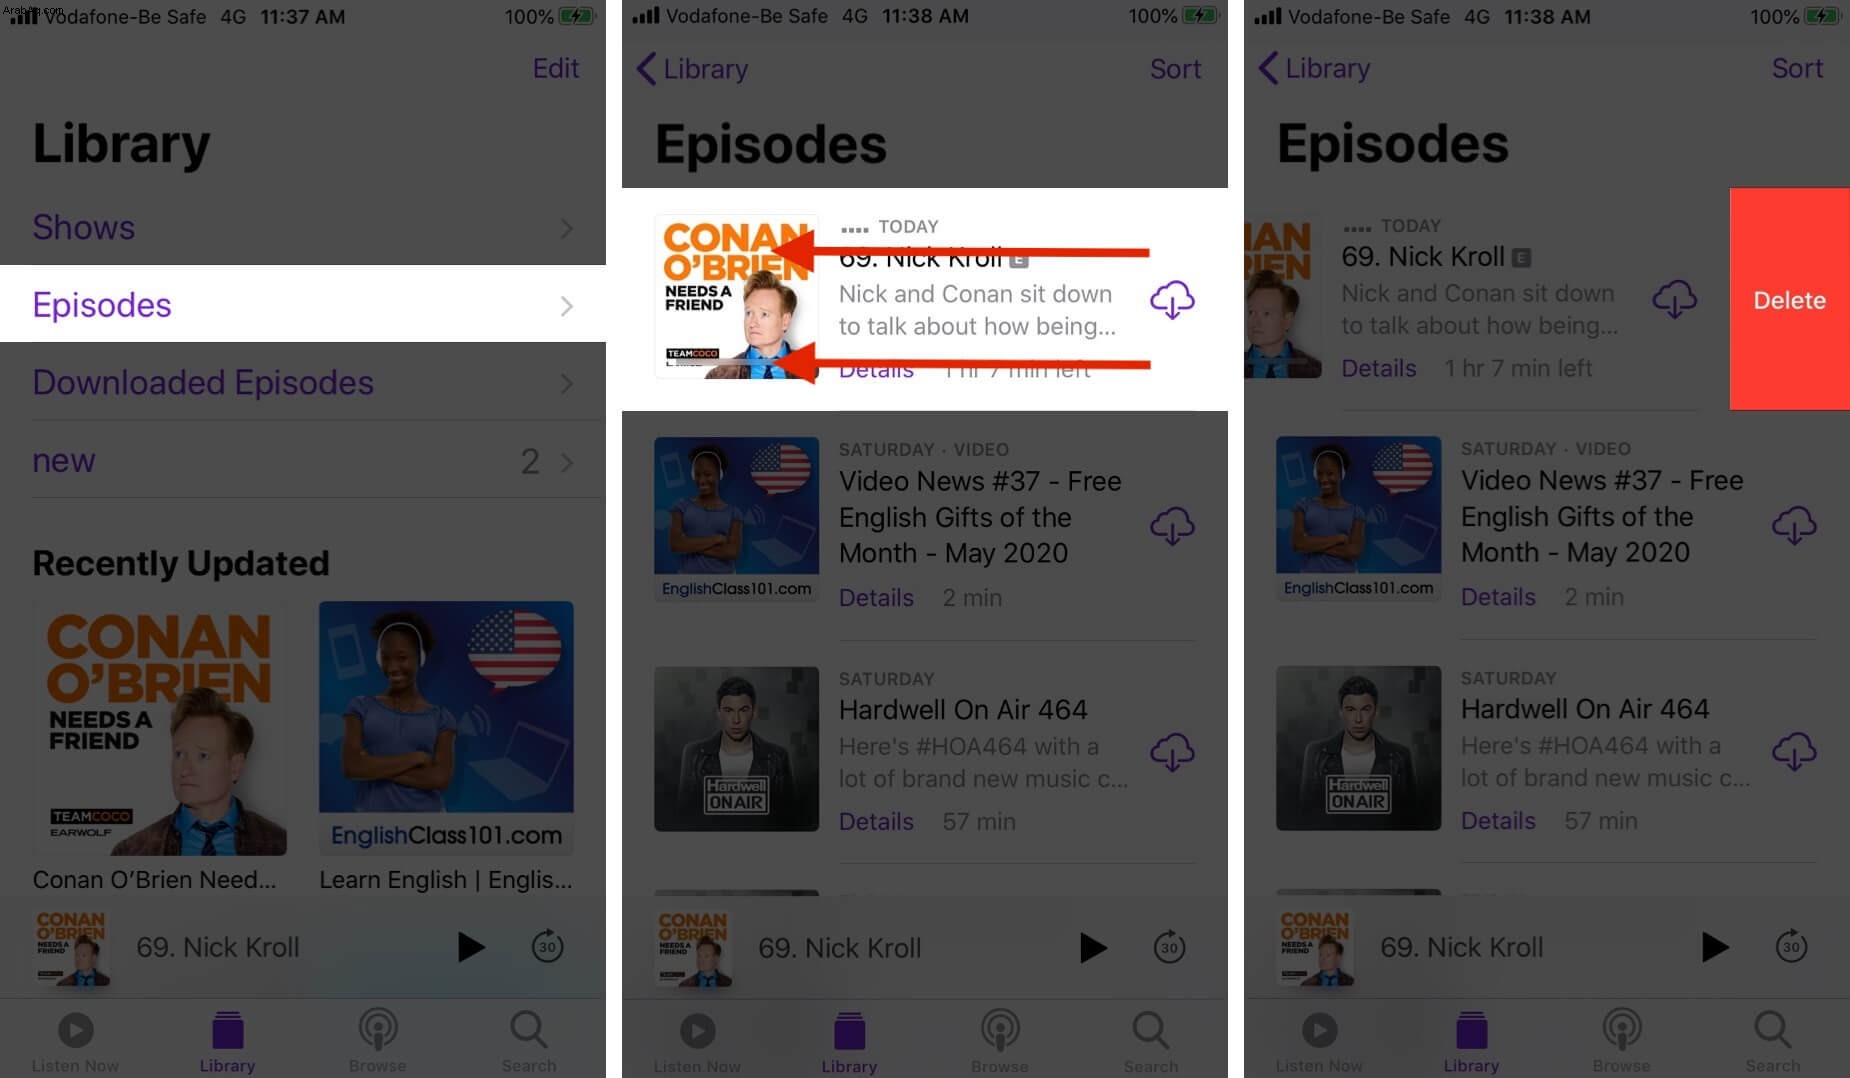Download Hardwell On Air 464 in middle screen
The image size is (1850, 1078).
click(x=1172, y=752)
